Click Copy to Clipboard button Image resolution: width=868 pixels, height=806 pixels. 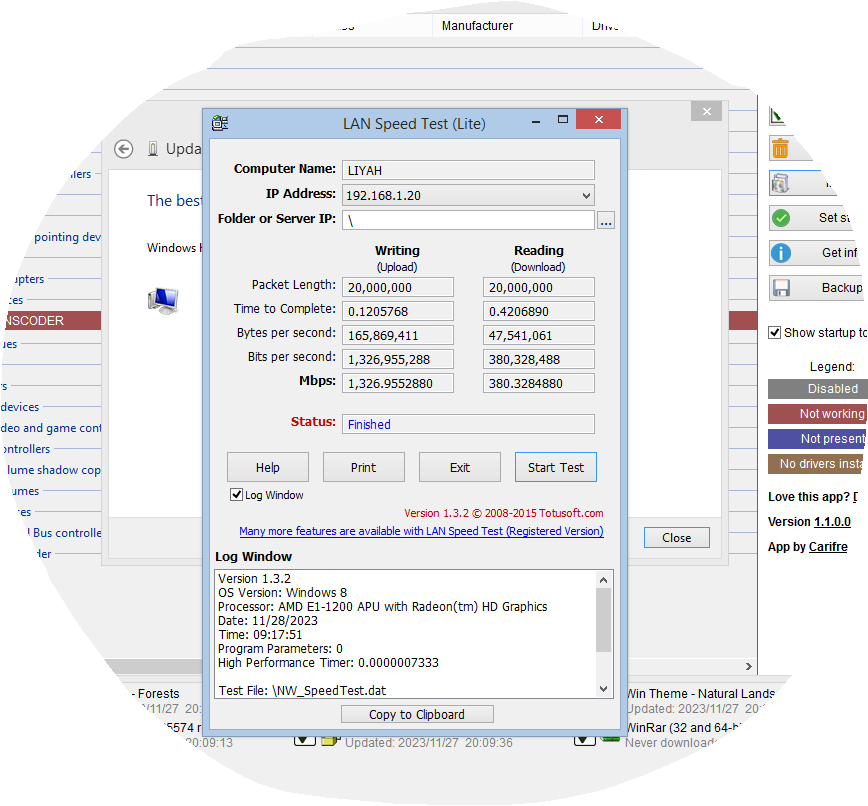pos(417,714)
